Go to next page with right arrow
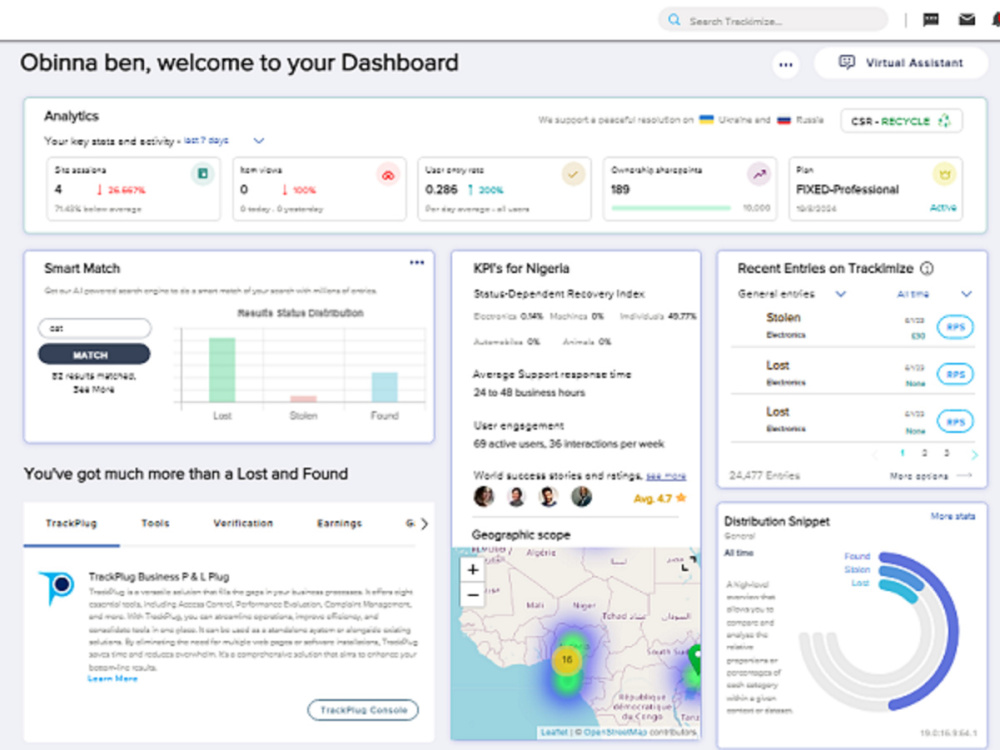This screenshot has height=750, width=1000. (x=974, y=455)
